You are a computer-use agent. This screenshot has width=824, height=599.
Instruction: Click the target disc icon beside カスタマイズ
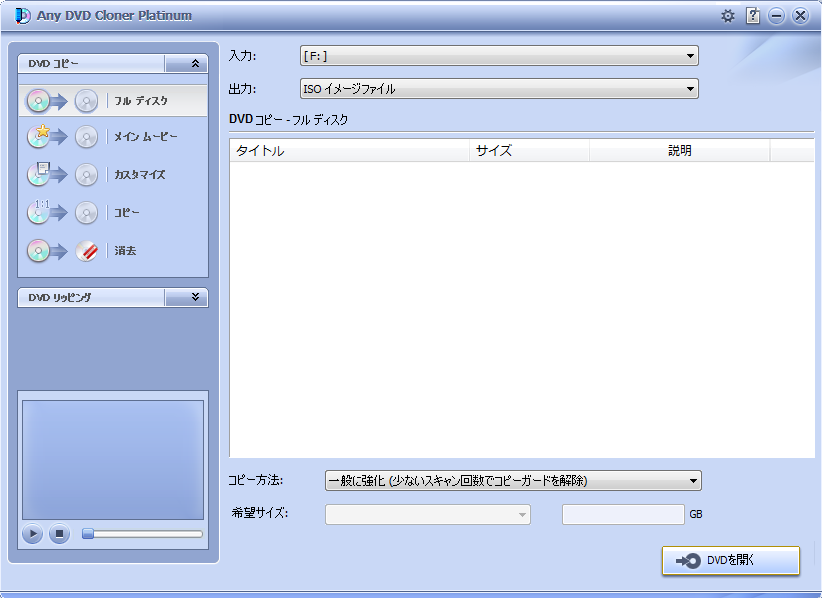86,175
